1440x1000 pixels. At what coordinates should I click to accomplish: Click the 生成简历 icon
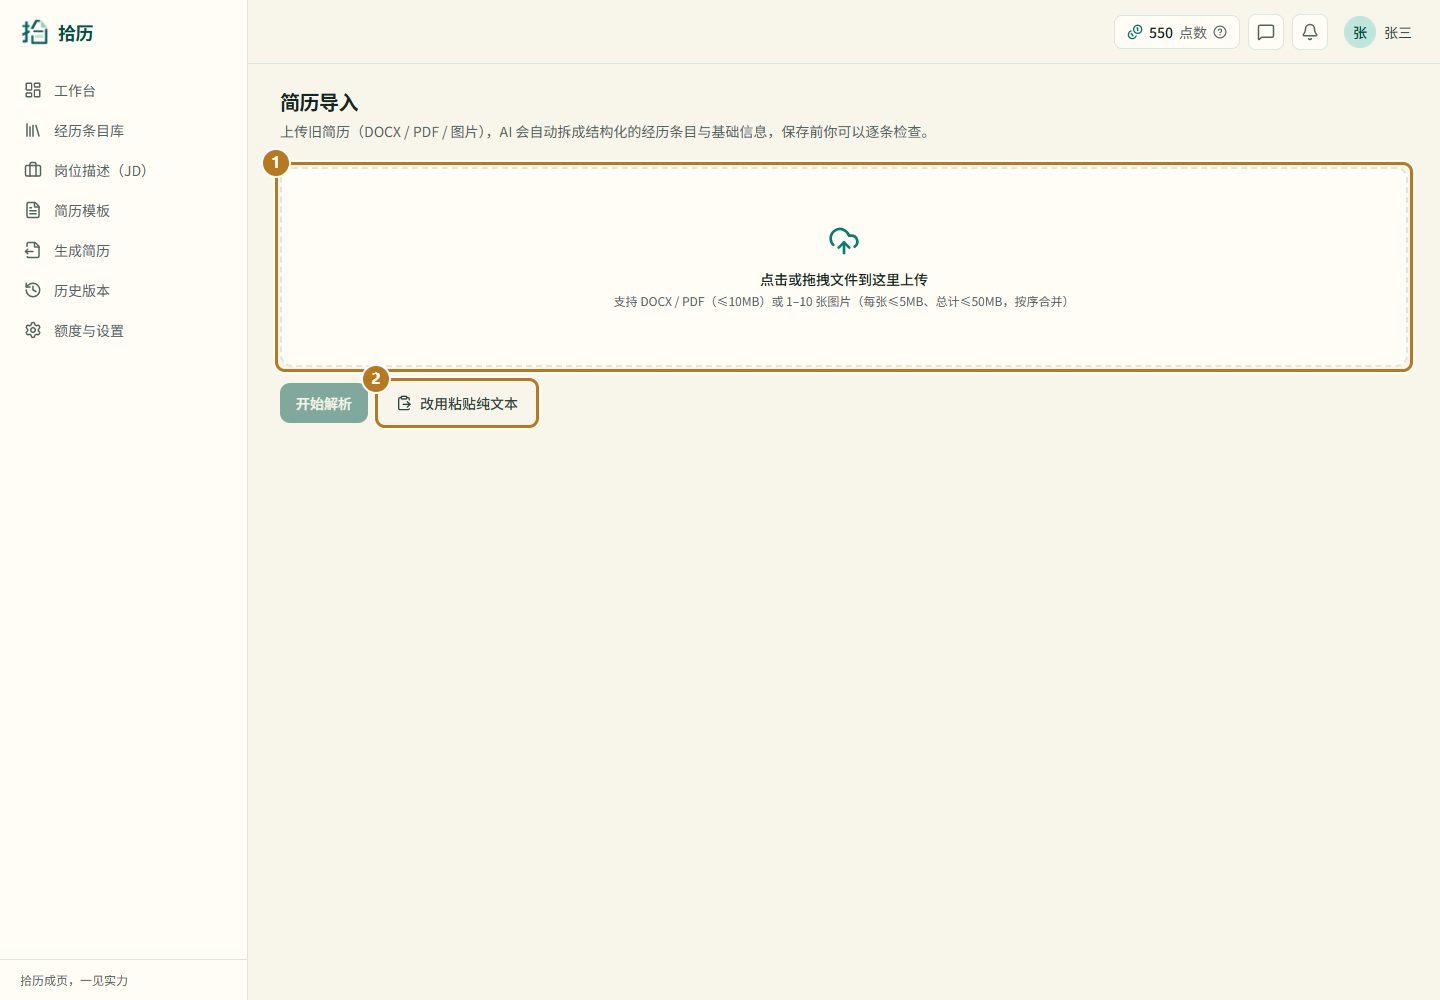click(33, 250)
